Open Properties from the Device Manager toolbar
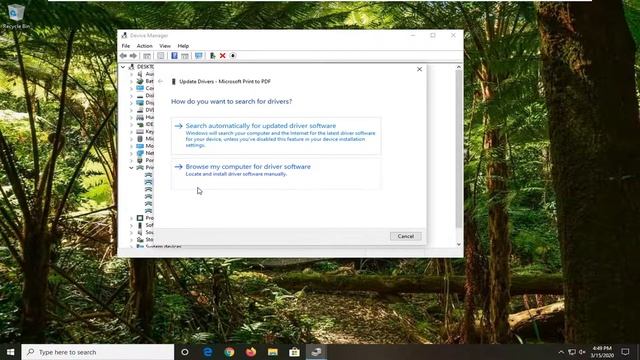 (x=161, y=56)
